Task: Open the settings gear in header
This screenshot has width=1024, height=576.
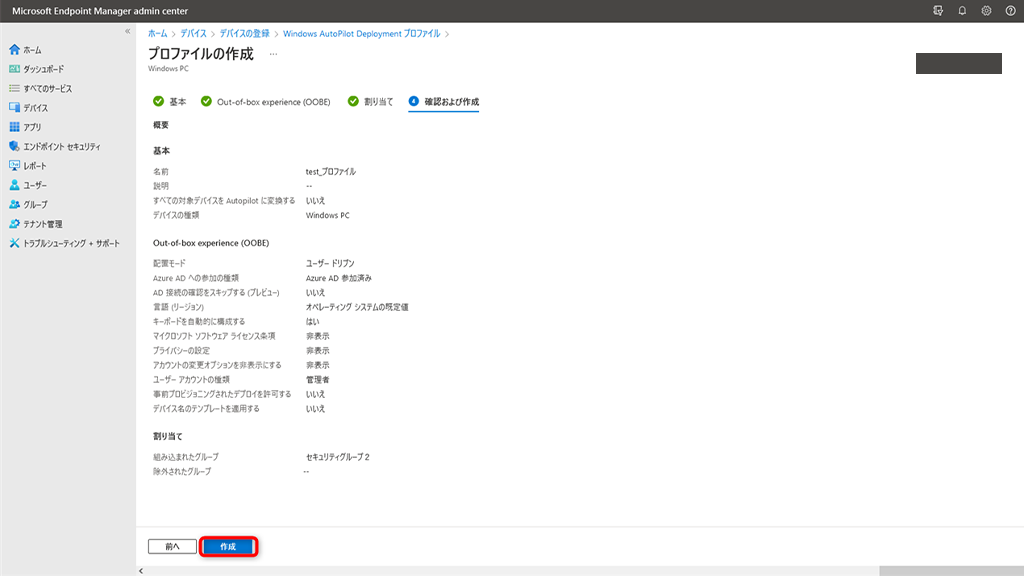Action: [x=986, y=10]
